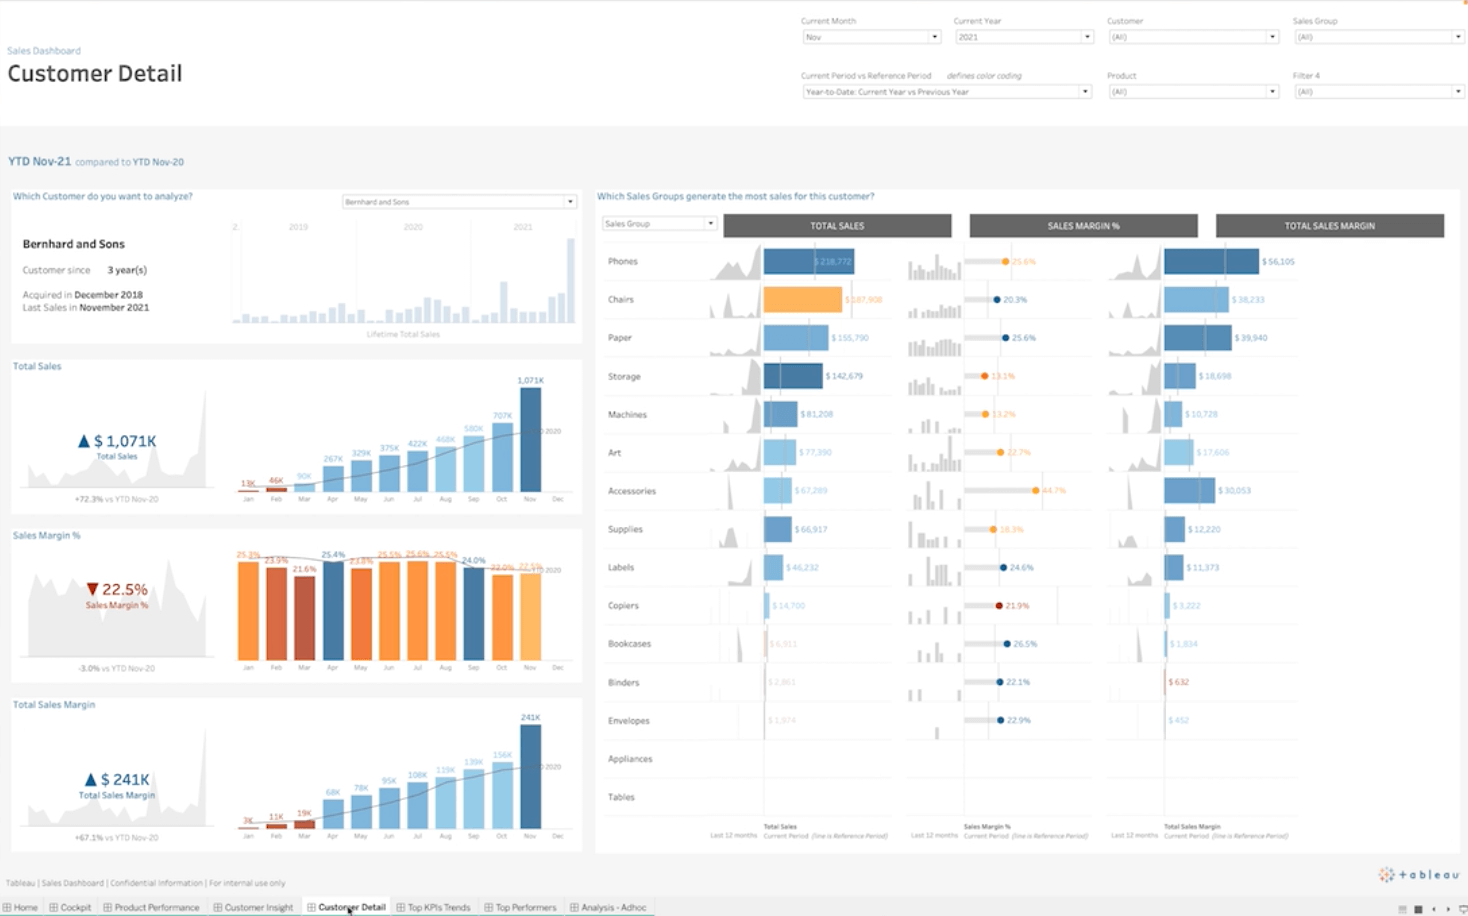The image size is (1468, 916).
Task: Click the Tableau logo icon
Action: tap(1384, 873)
